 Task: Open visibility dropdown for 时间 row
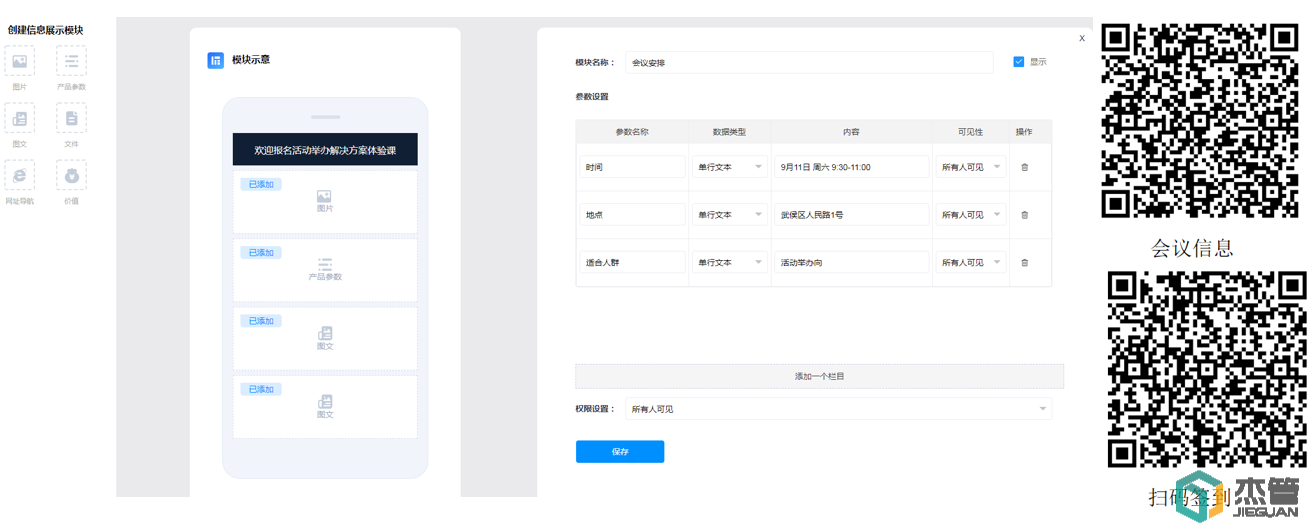coord(970,167)
